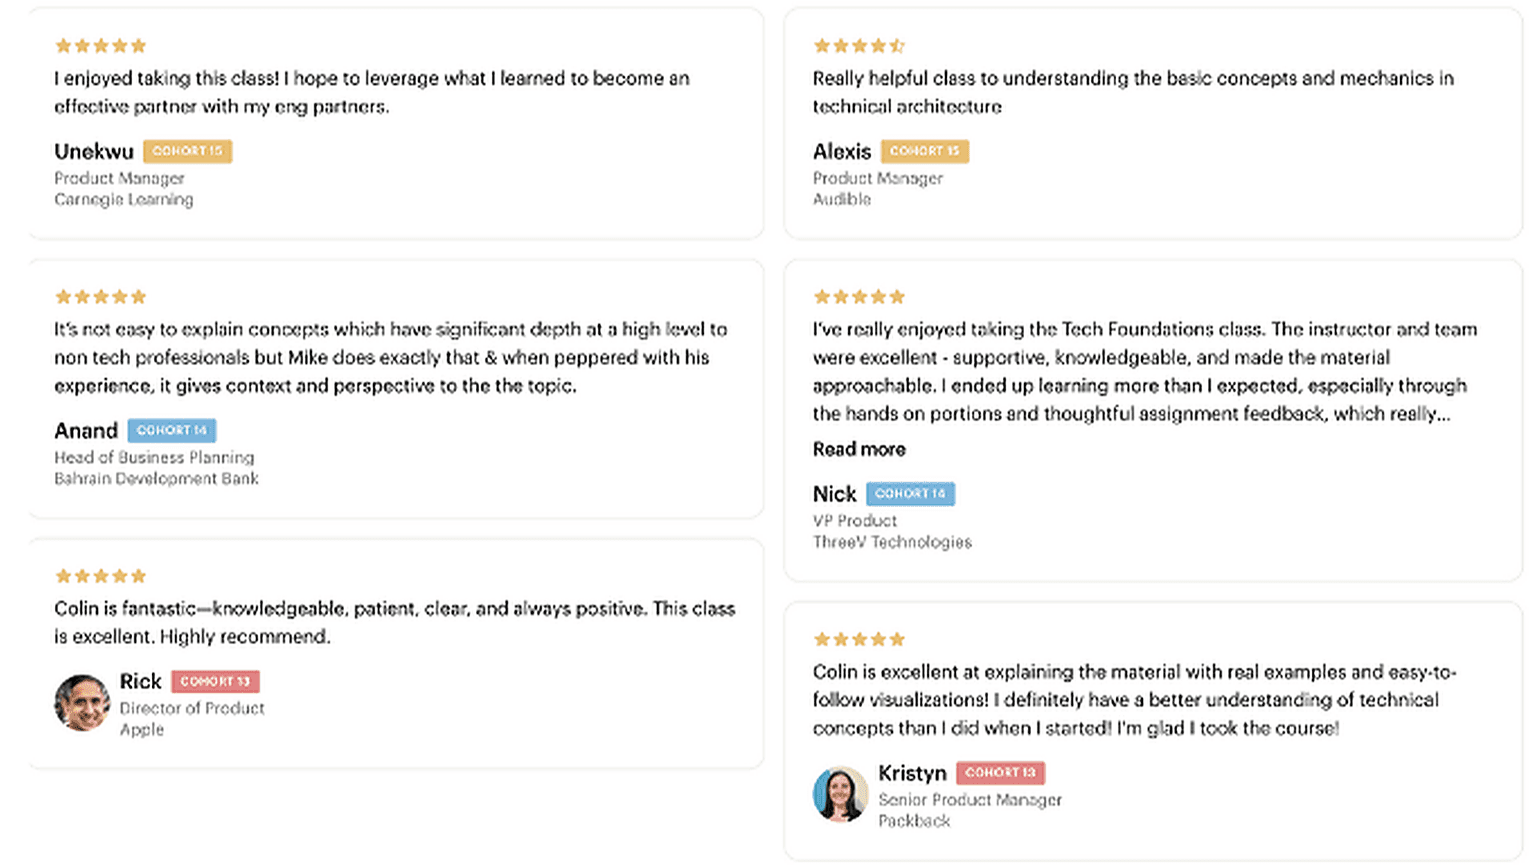Click the star rating on Unekwu's review
1536x866 pixels.
click(x=100, y=46)
